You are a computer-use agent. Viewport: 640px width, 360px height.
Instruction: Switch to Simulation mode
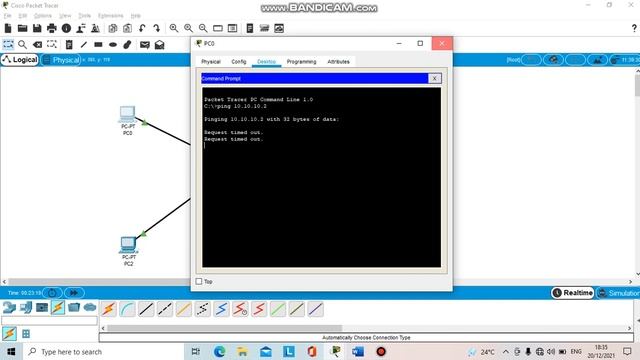point(618,293)
